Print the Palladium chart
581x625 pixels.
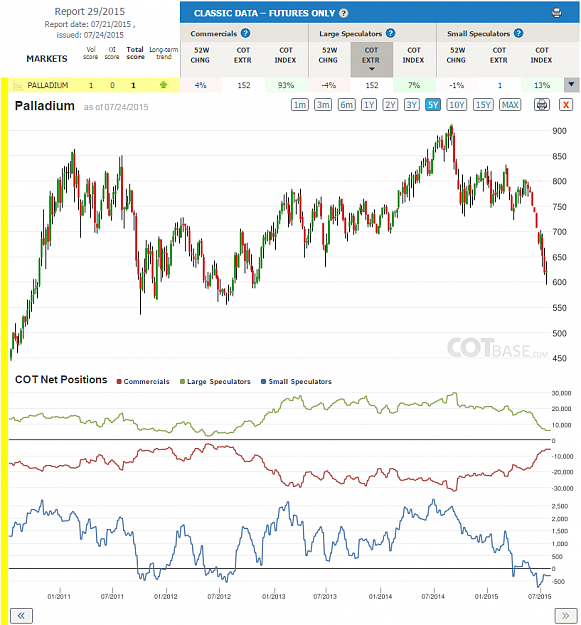click(x=542, y=105)
